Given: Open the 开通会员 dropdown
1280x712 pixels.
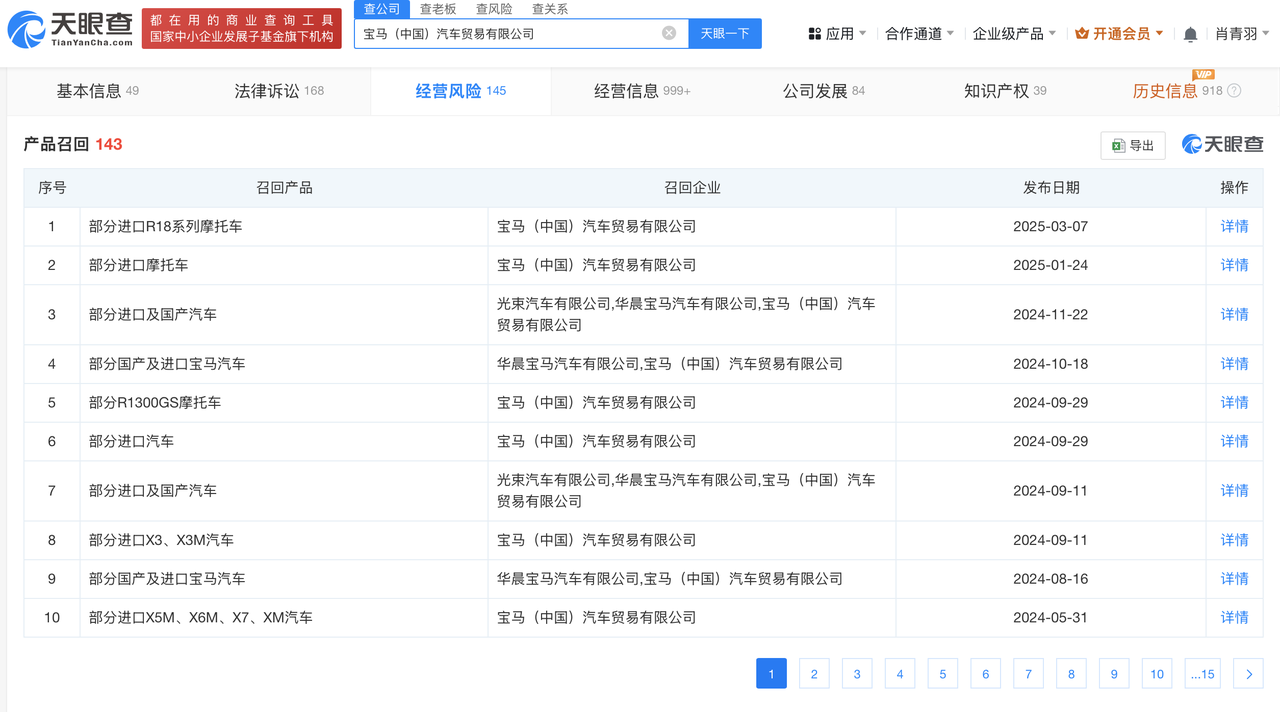Looking at the screenshot, I should 1119,34.
